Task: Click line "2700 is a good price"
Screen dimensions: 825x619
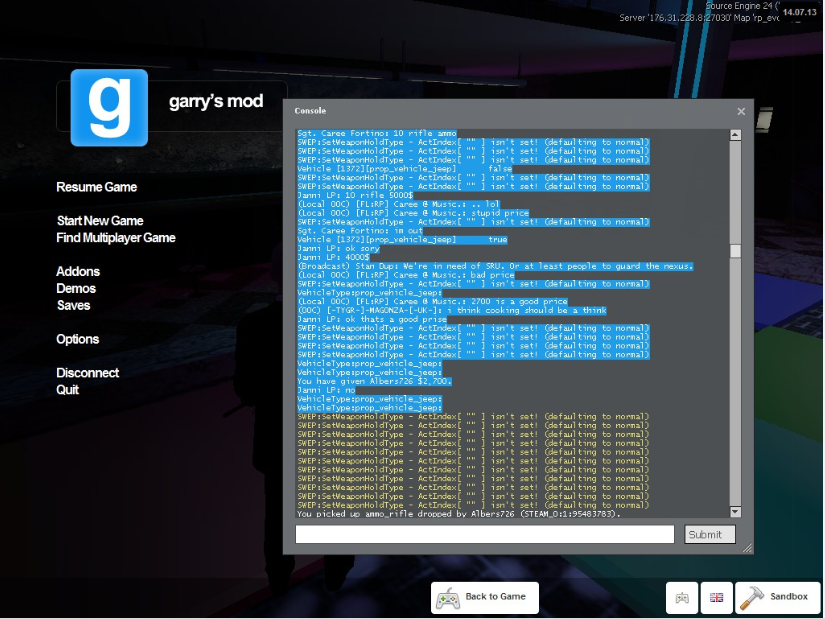Action: pyautogui.click(x=432, y=302)
